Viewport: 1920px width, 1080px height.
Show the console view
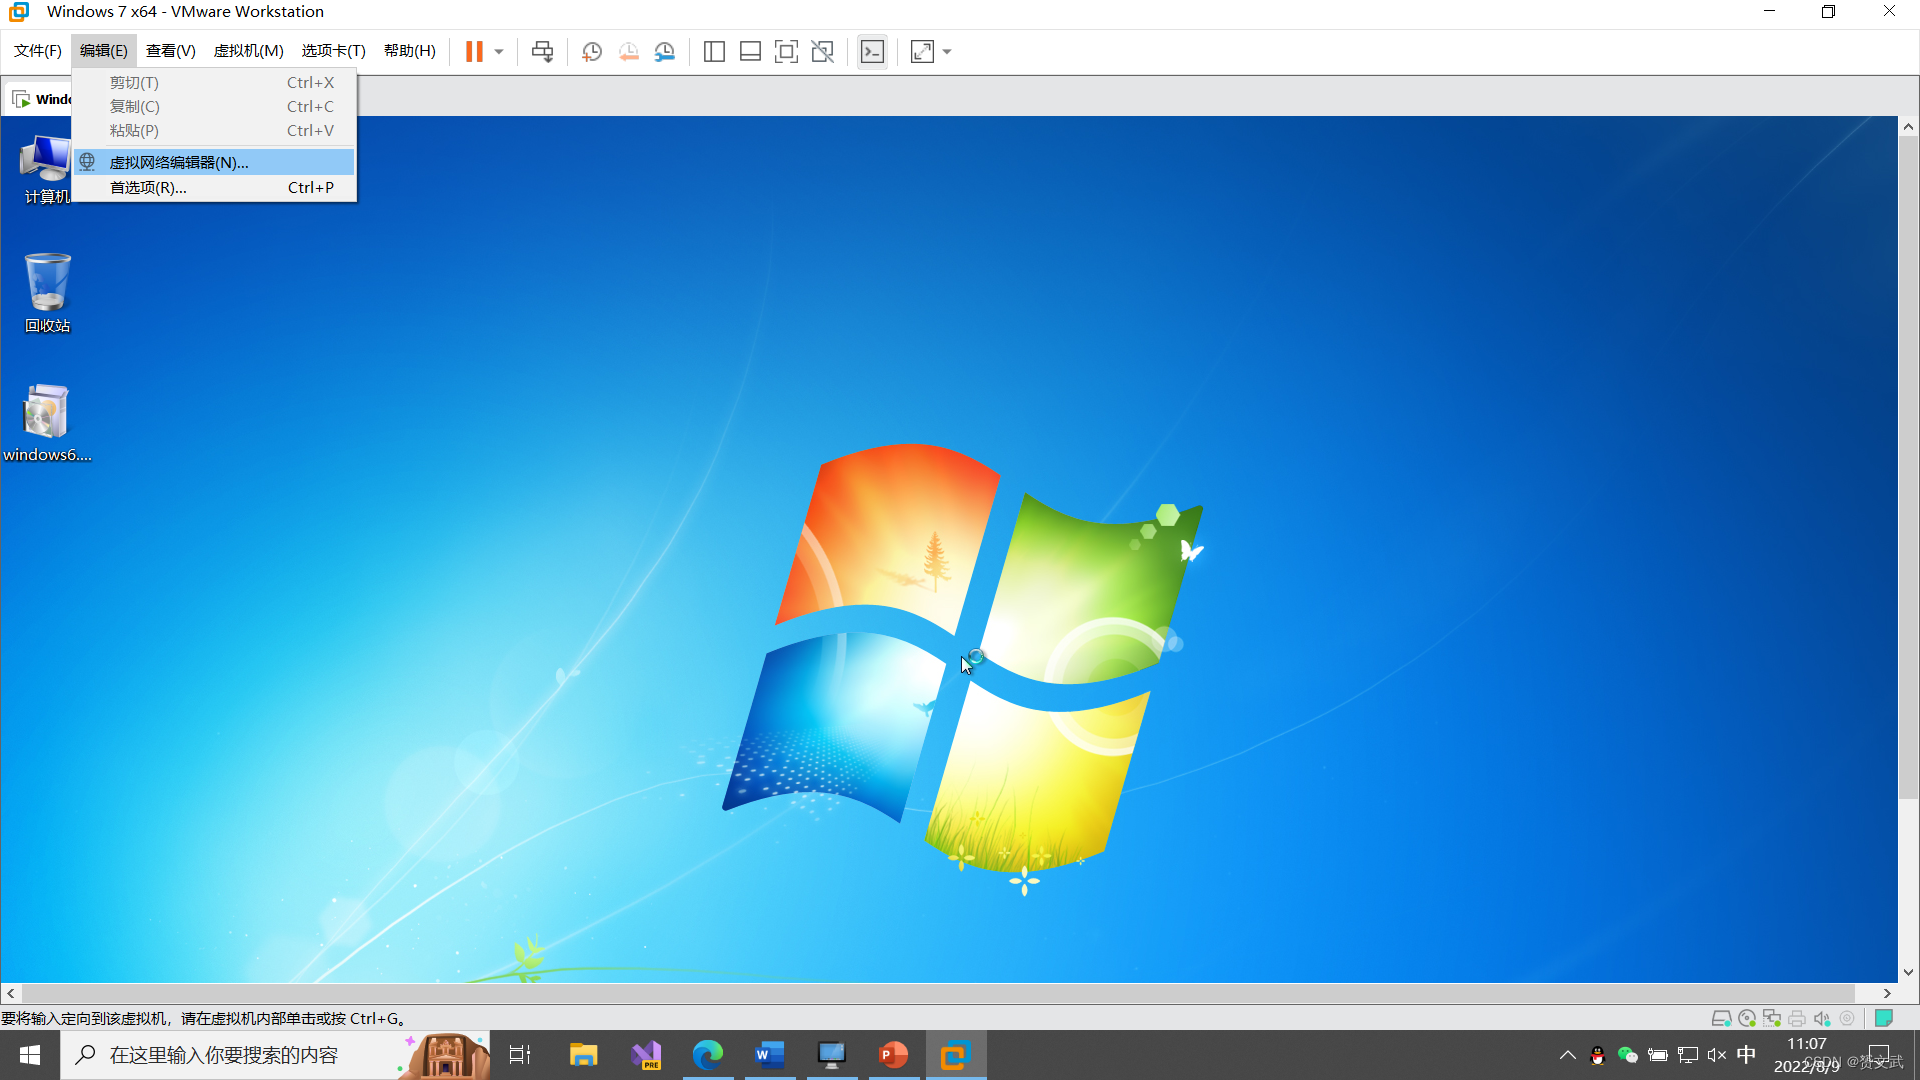[x=872, y=51]
